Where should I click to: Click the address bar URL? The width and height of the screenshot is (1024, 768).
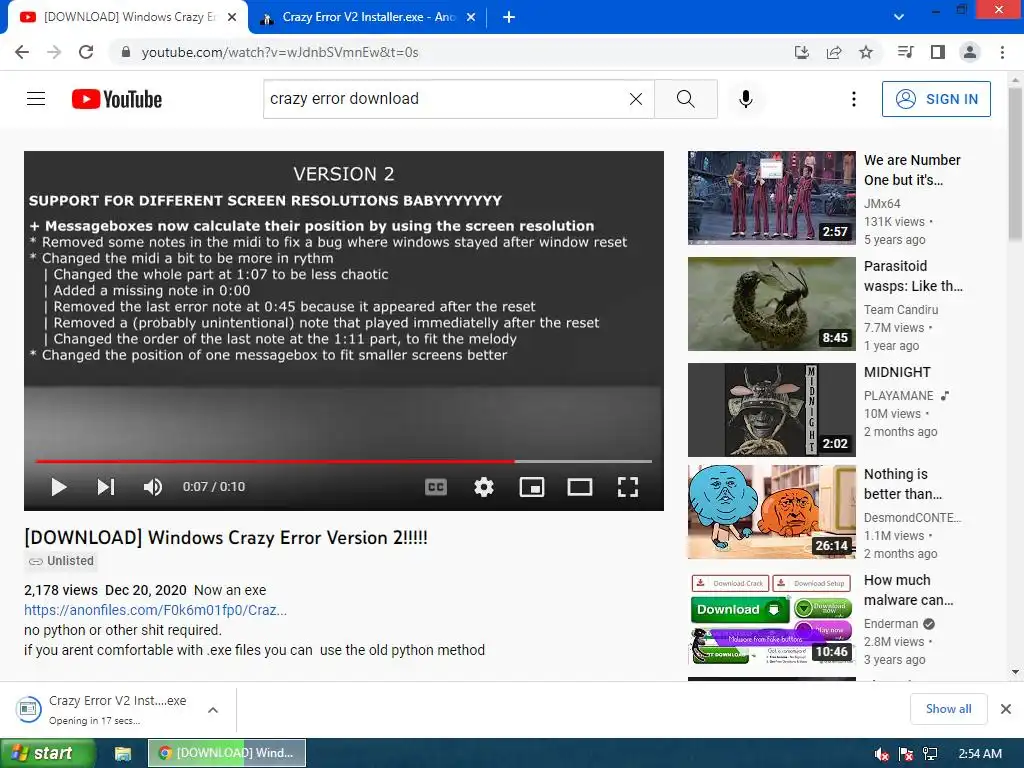coord(280,52)
